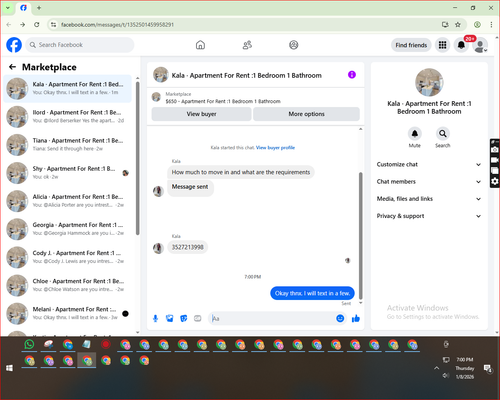The image size is (500, 400).
Task: Click the Search in conversation icon
Action: click(443, 134)
